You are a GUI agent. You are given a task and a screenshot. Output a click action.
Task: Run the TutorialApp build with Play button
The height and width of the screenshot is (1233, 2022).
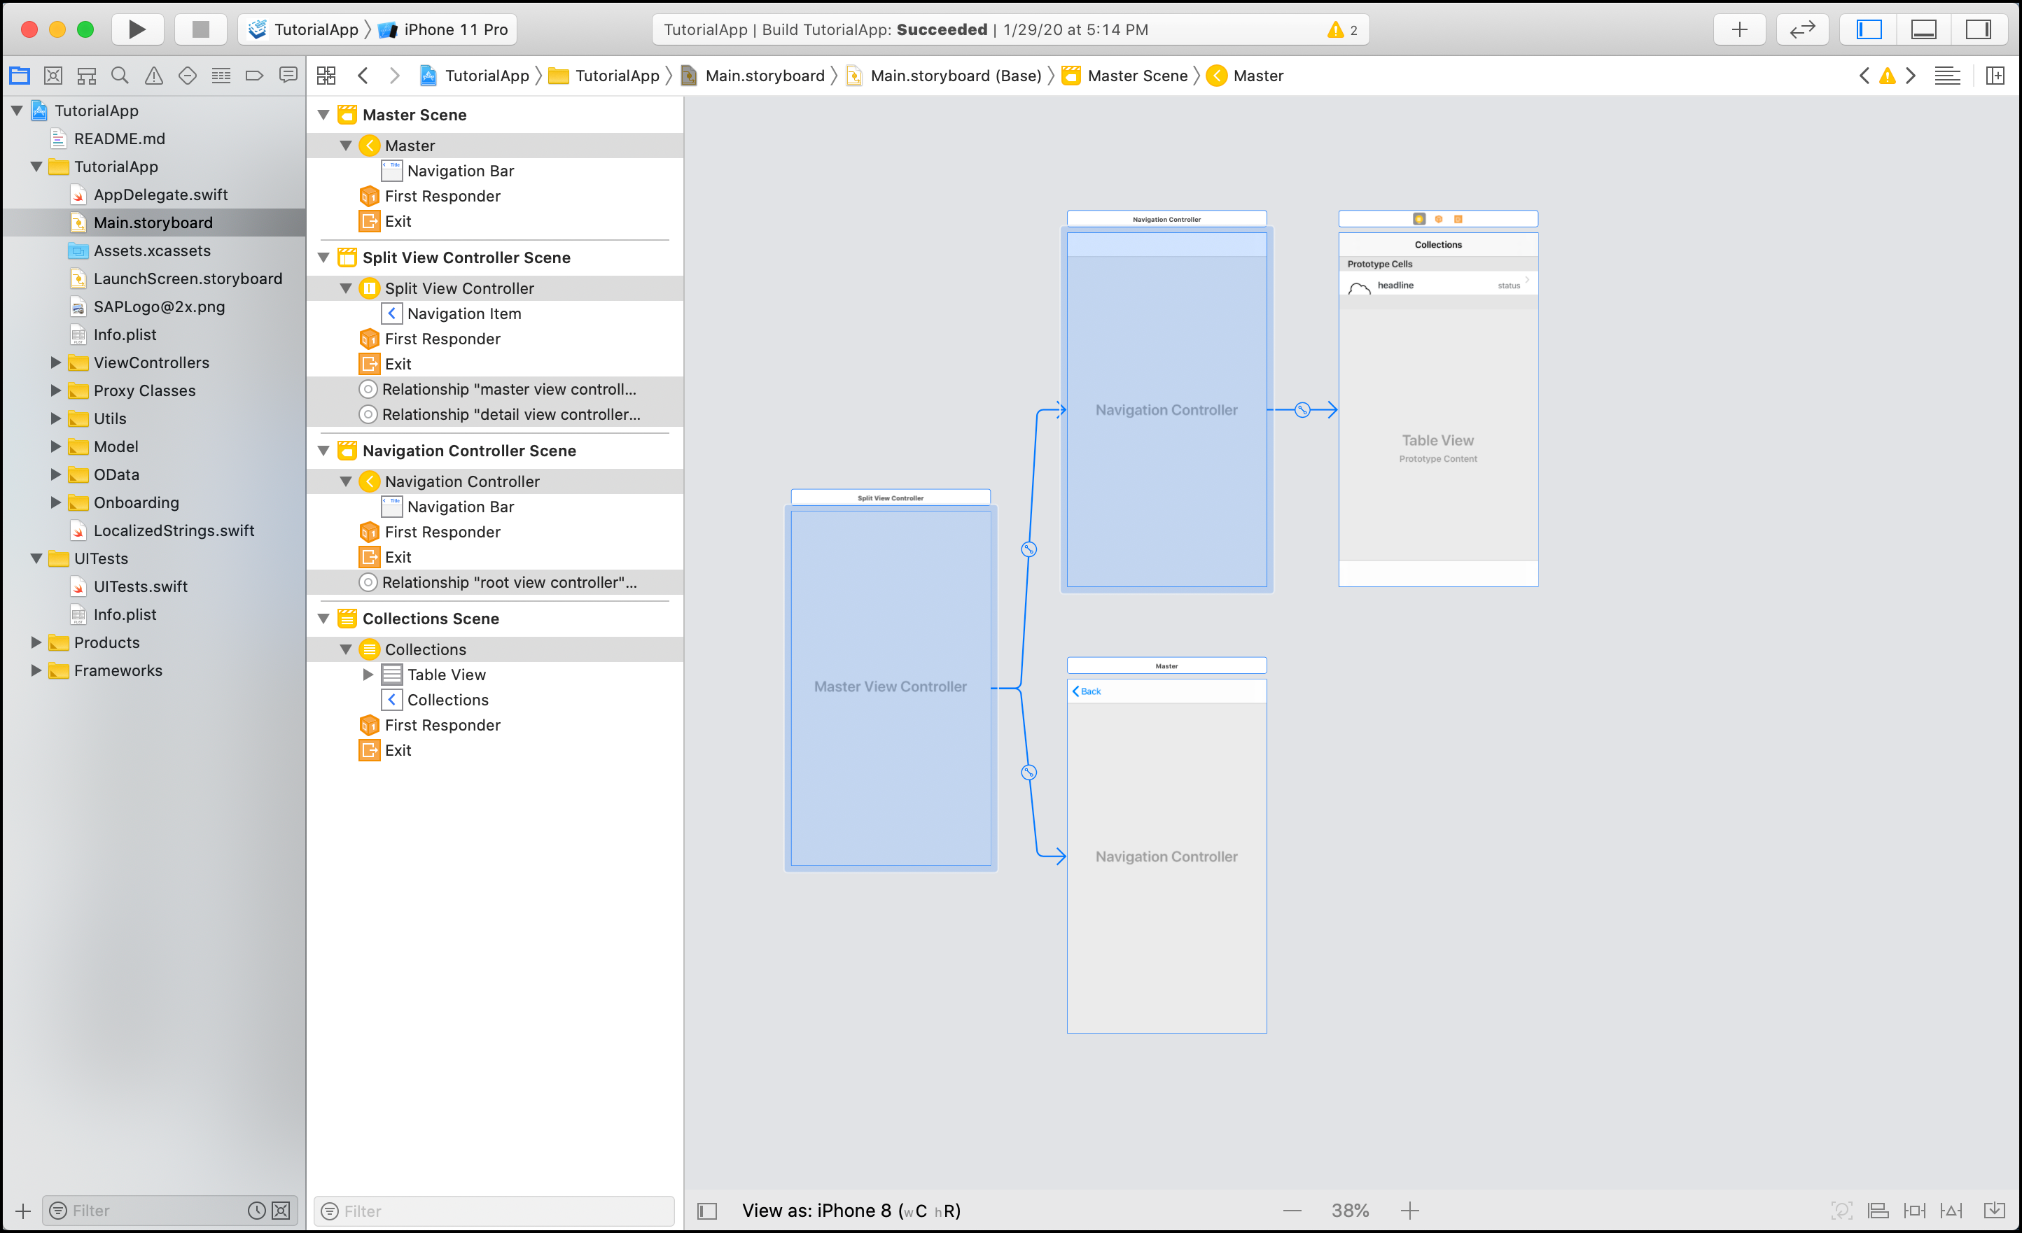tap(137, 29)
